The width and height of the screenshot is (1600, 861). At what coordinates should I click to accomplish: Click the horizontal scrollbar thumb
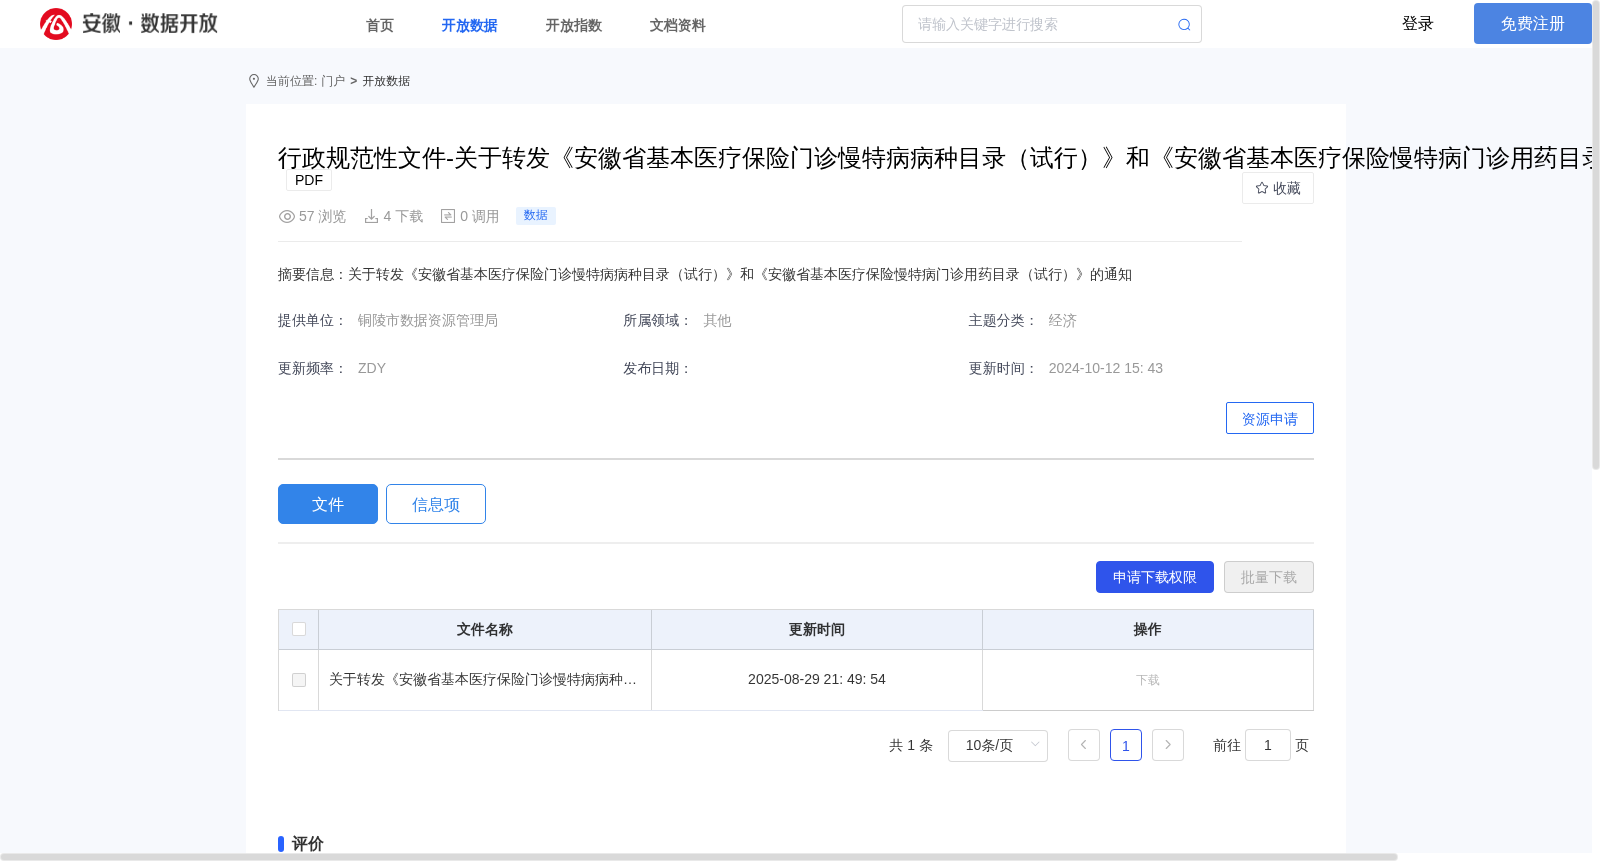click(699, 857)
